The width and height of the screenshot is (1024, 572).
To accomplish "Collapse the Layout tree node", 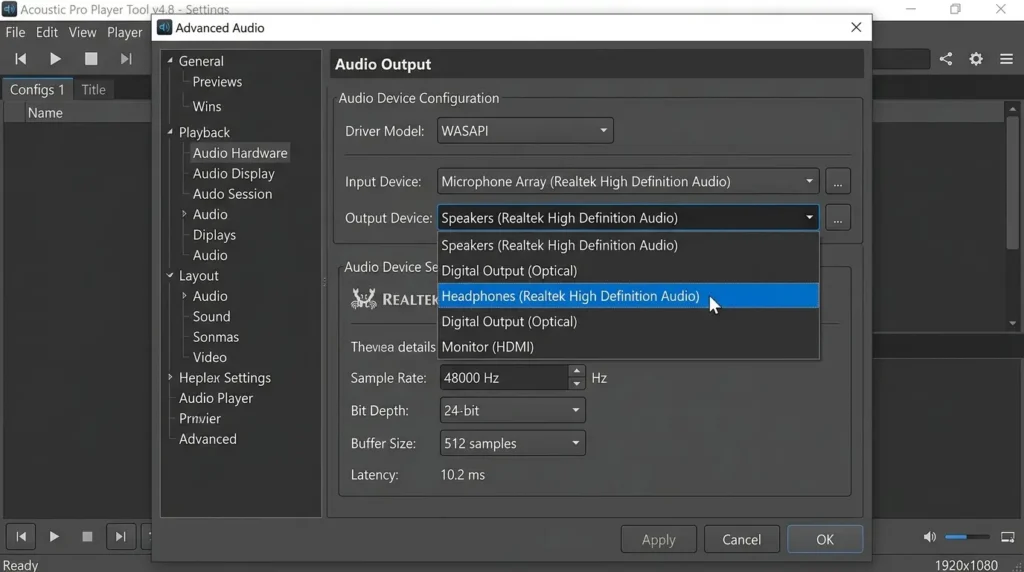I will pyautogui.click(x=170, y=276).
